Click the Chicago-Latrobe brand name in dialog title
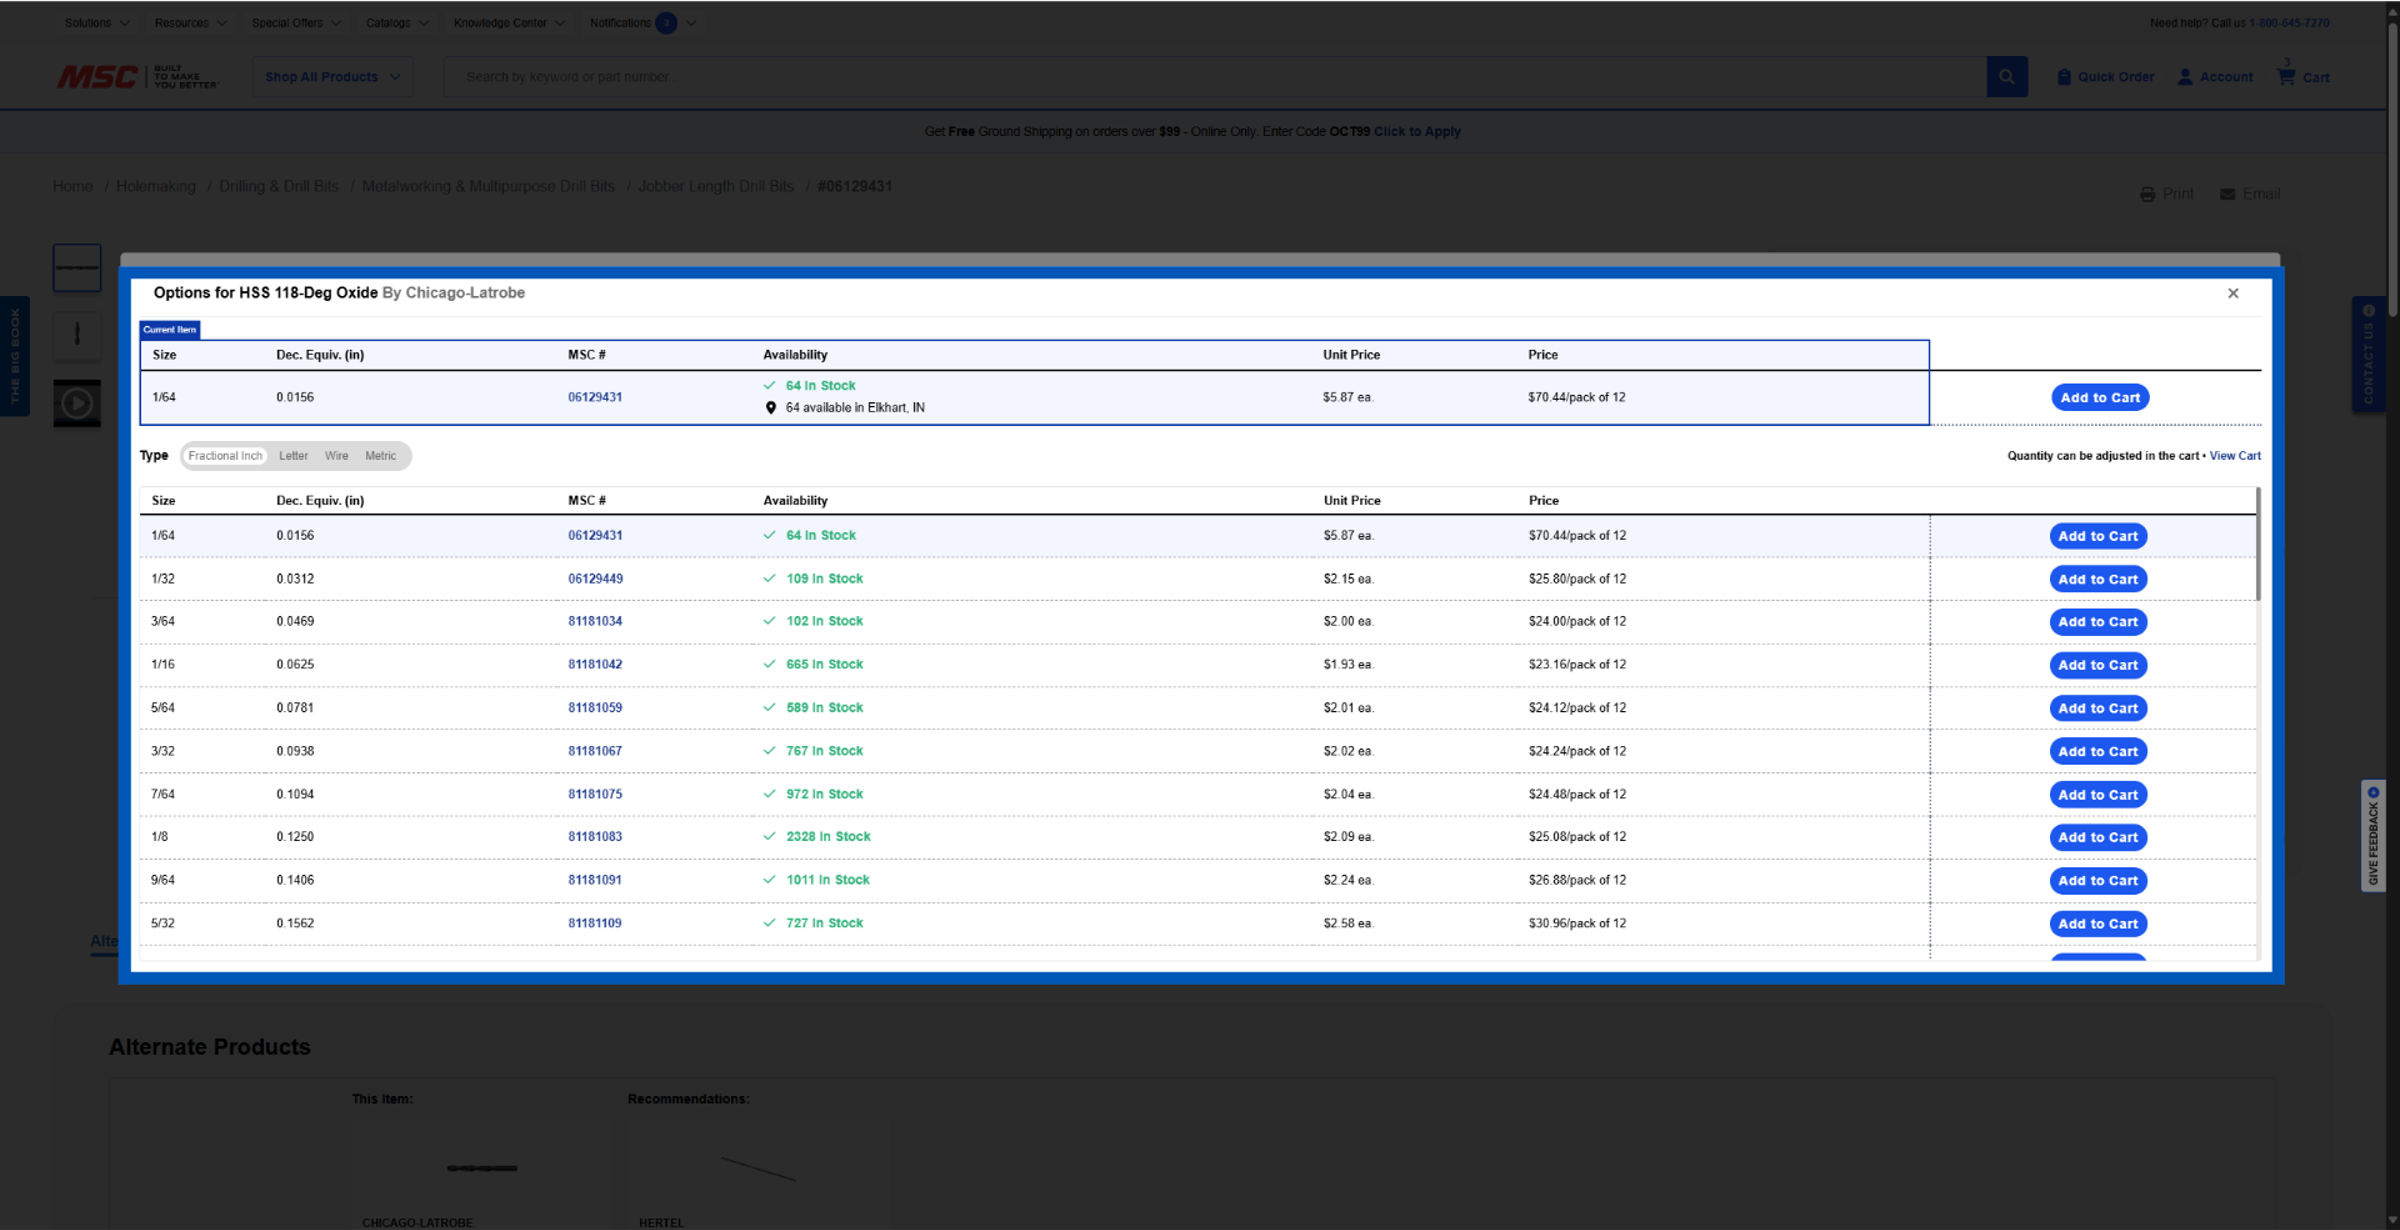The height and width of the screenshot is (1230, 2400). [x=465, y=293]
